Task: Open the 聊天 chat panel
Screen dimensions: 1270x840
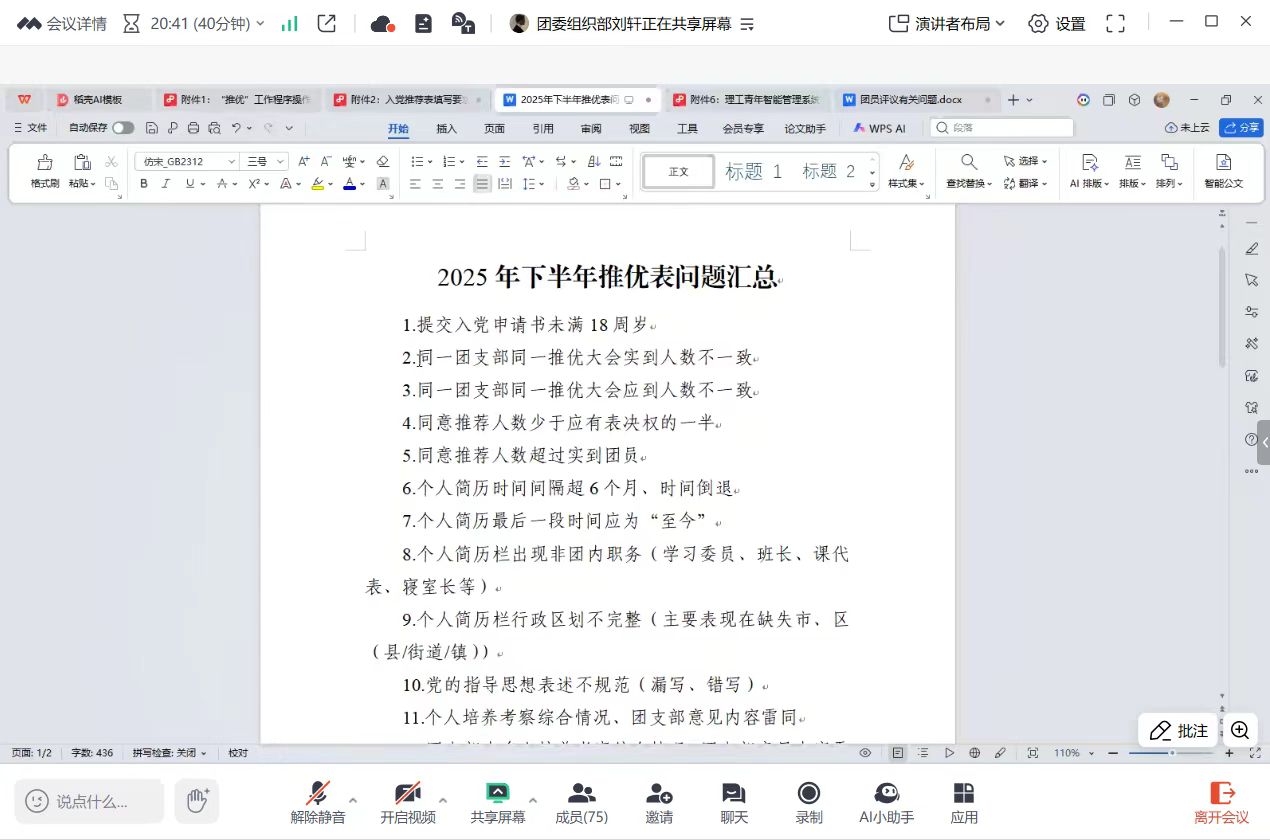Action: click(x=734, y=803)
